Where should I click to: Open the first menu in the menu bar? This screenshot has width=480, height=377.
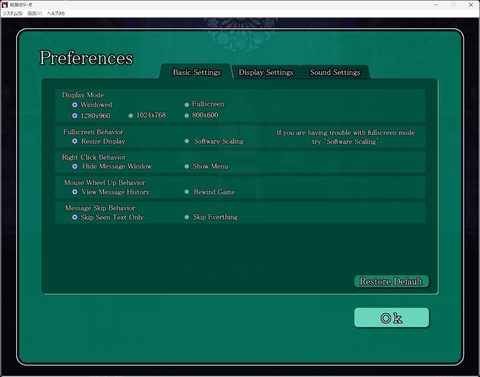(13, 13)
